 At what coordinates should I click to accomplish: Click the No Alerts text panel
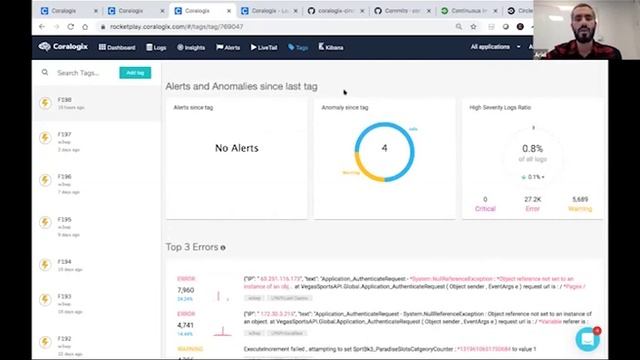click(237, 148)
